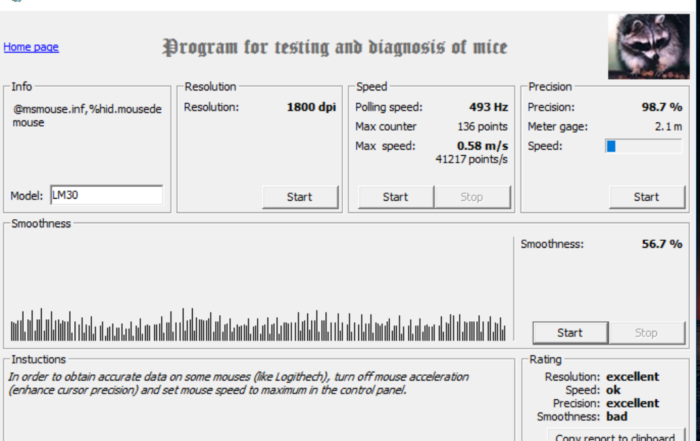Click the Smoothness rating 'bad'
Screen dimensions: 700x441
[617, 416]
